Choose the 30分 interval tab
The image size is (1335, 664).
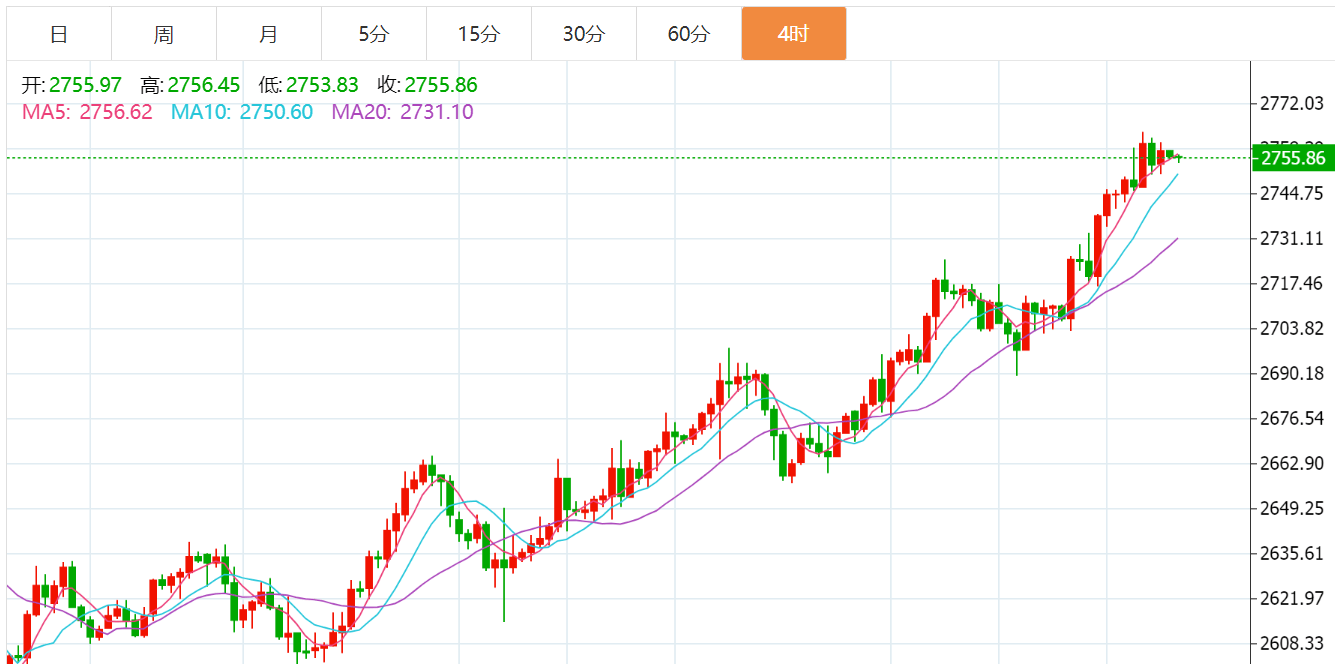(584, 34)
